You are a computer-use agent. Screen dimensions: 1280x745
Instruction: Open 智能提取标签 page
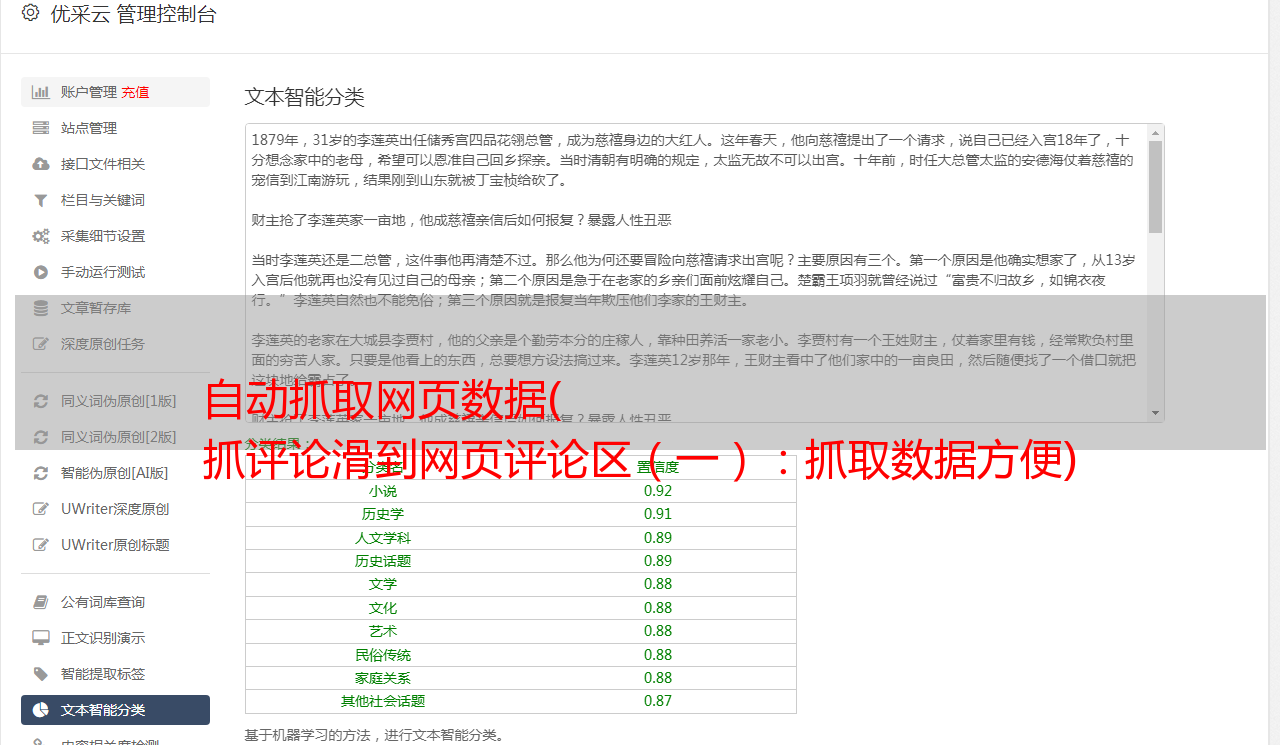click(x=115, y=674)
